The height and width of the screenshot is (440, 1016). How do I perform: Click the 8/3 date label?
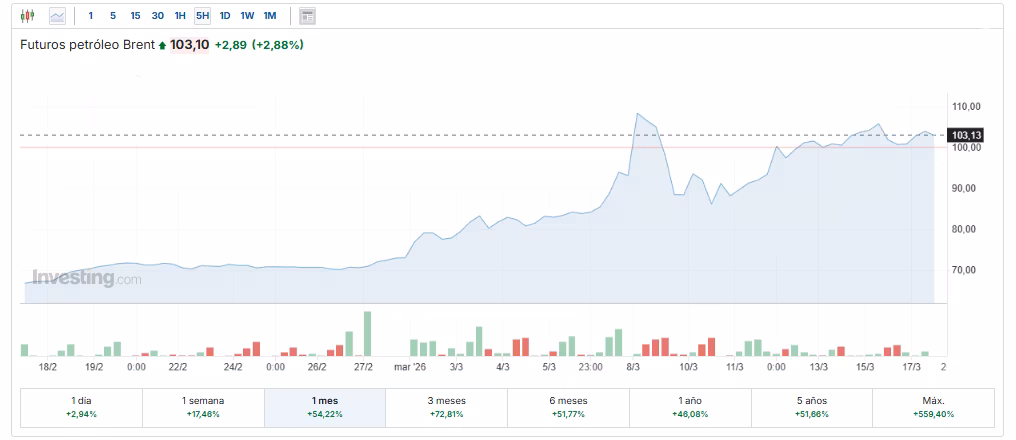pos(633,366)
